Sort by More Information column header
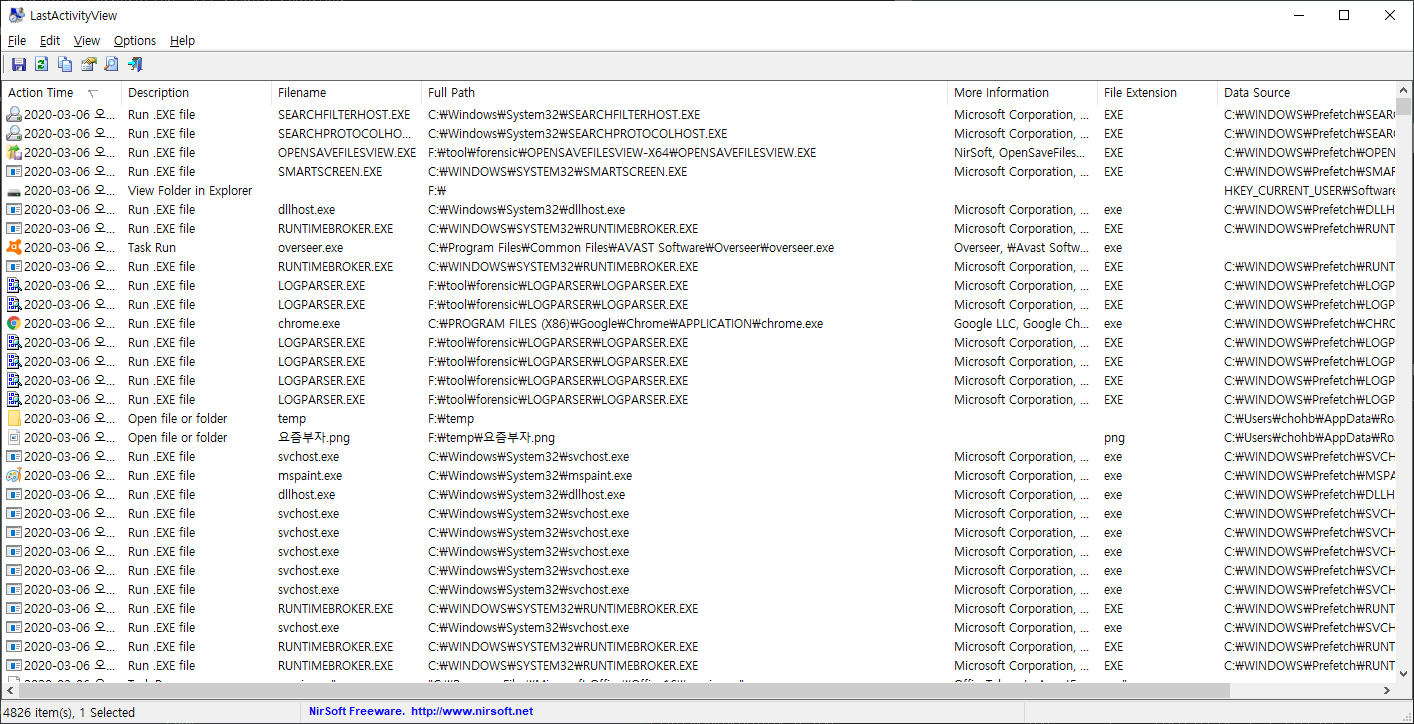 1022,93
